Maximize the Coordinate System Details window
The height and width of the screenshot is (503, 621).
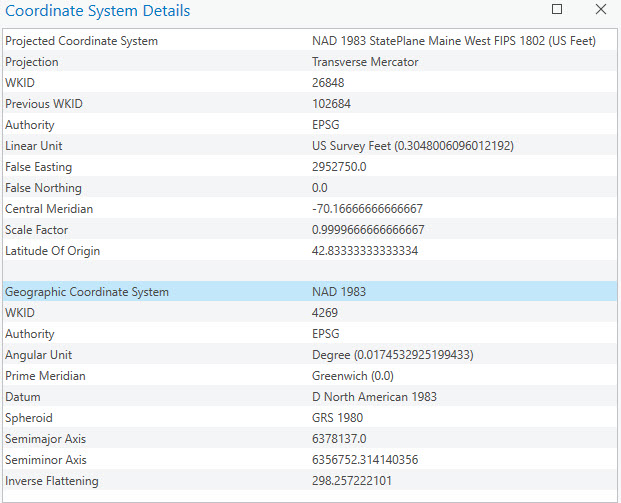557,10
